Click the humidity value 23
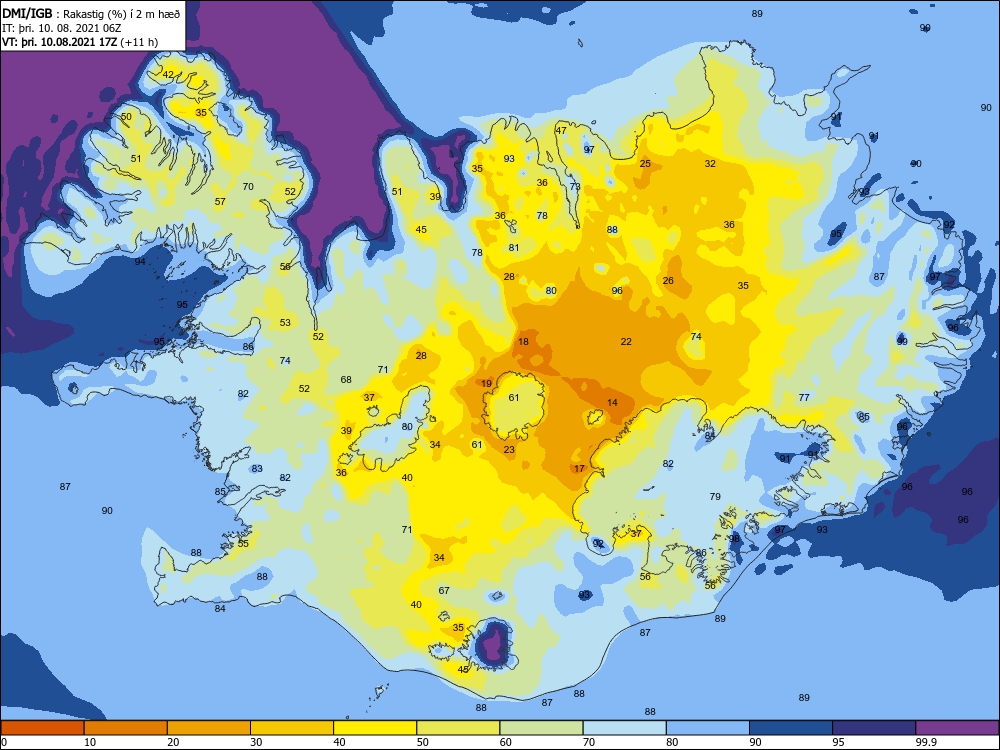Screen dimensions: 1000x750 (x=509, y=450)
